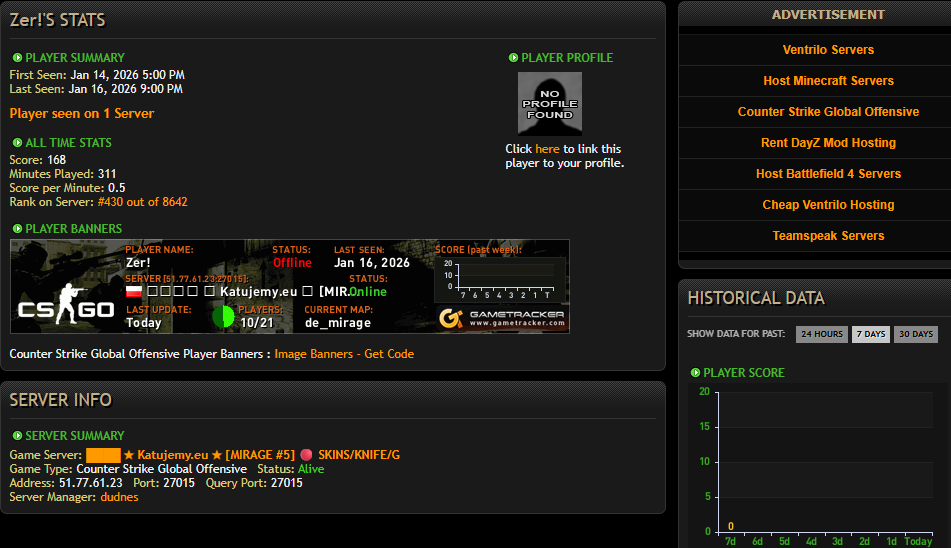
Task: Click the GameTracker logo in the banner
Action: pos(502,318)
